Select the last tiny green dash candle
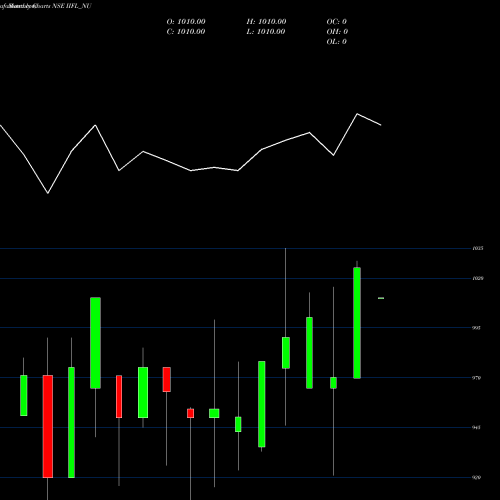 click(381, 298)
